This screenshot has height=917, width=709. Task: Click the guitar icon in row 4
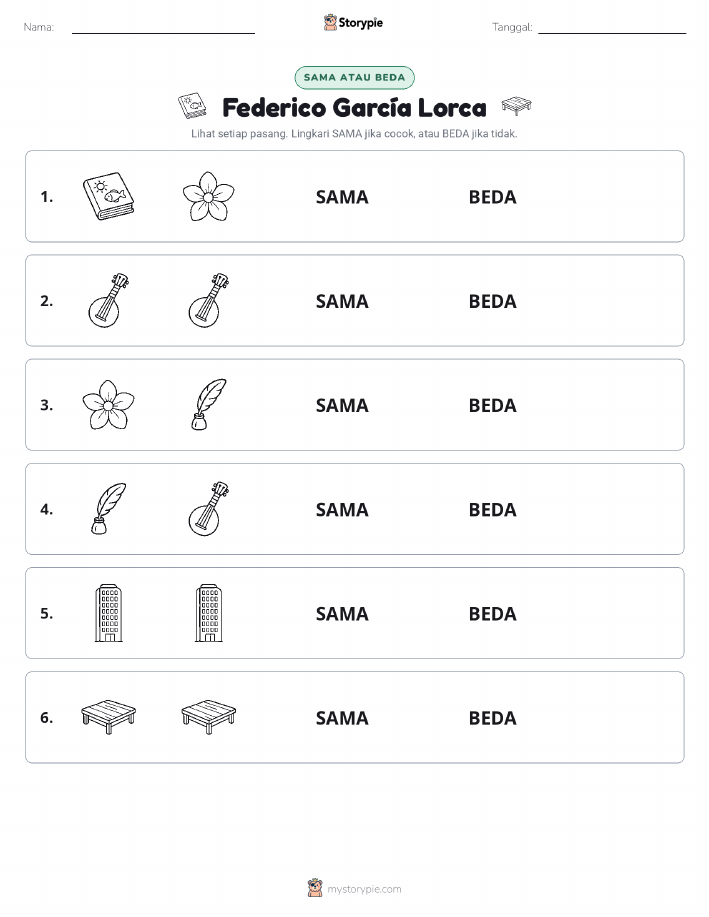208,508
